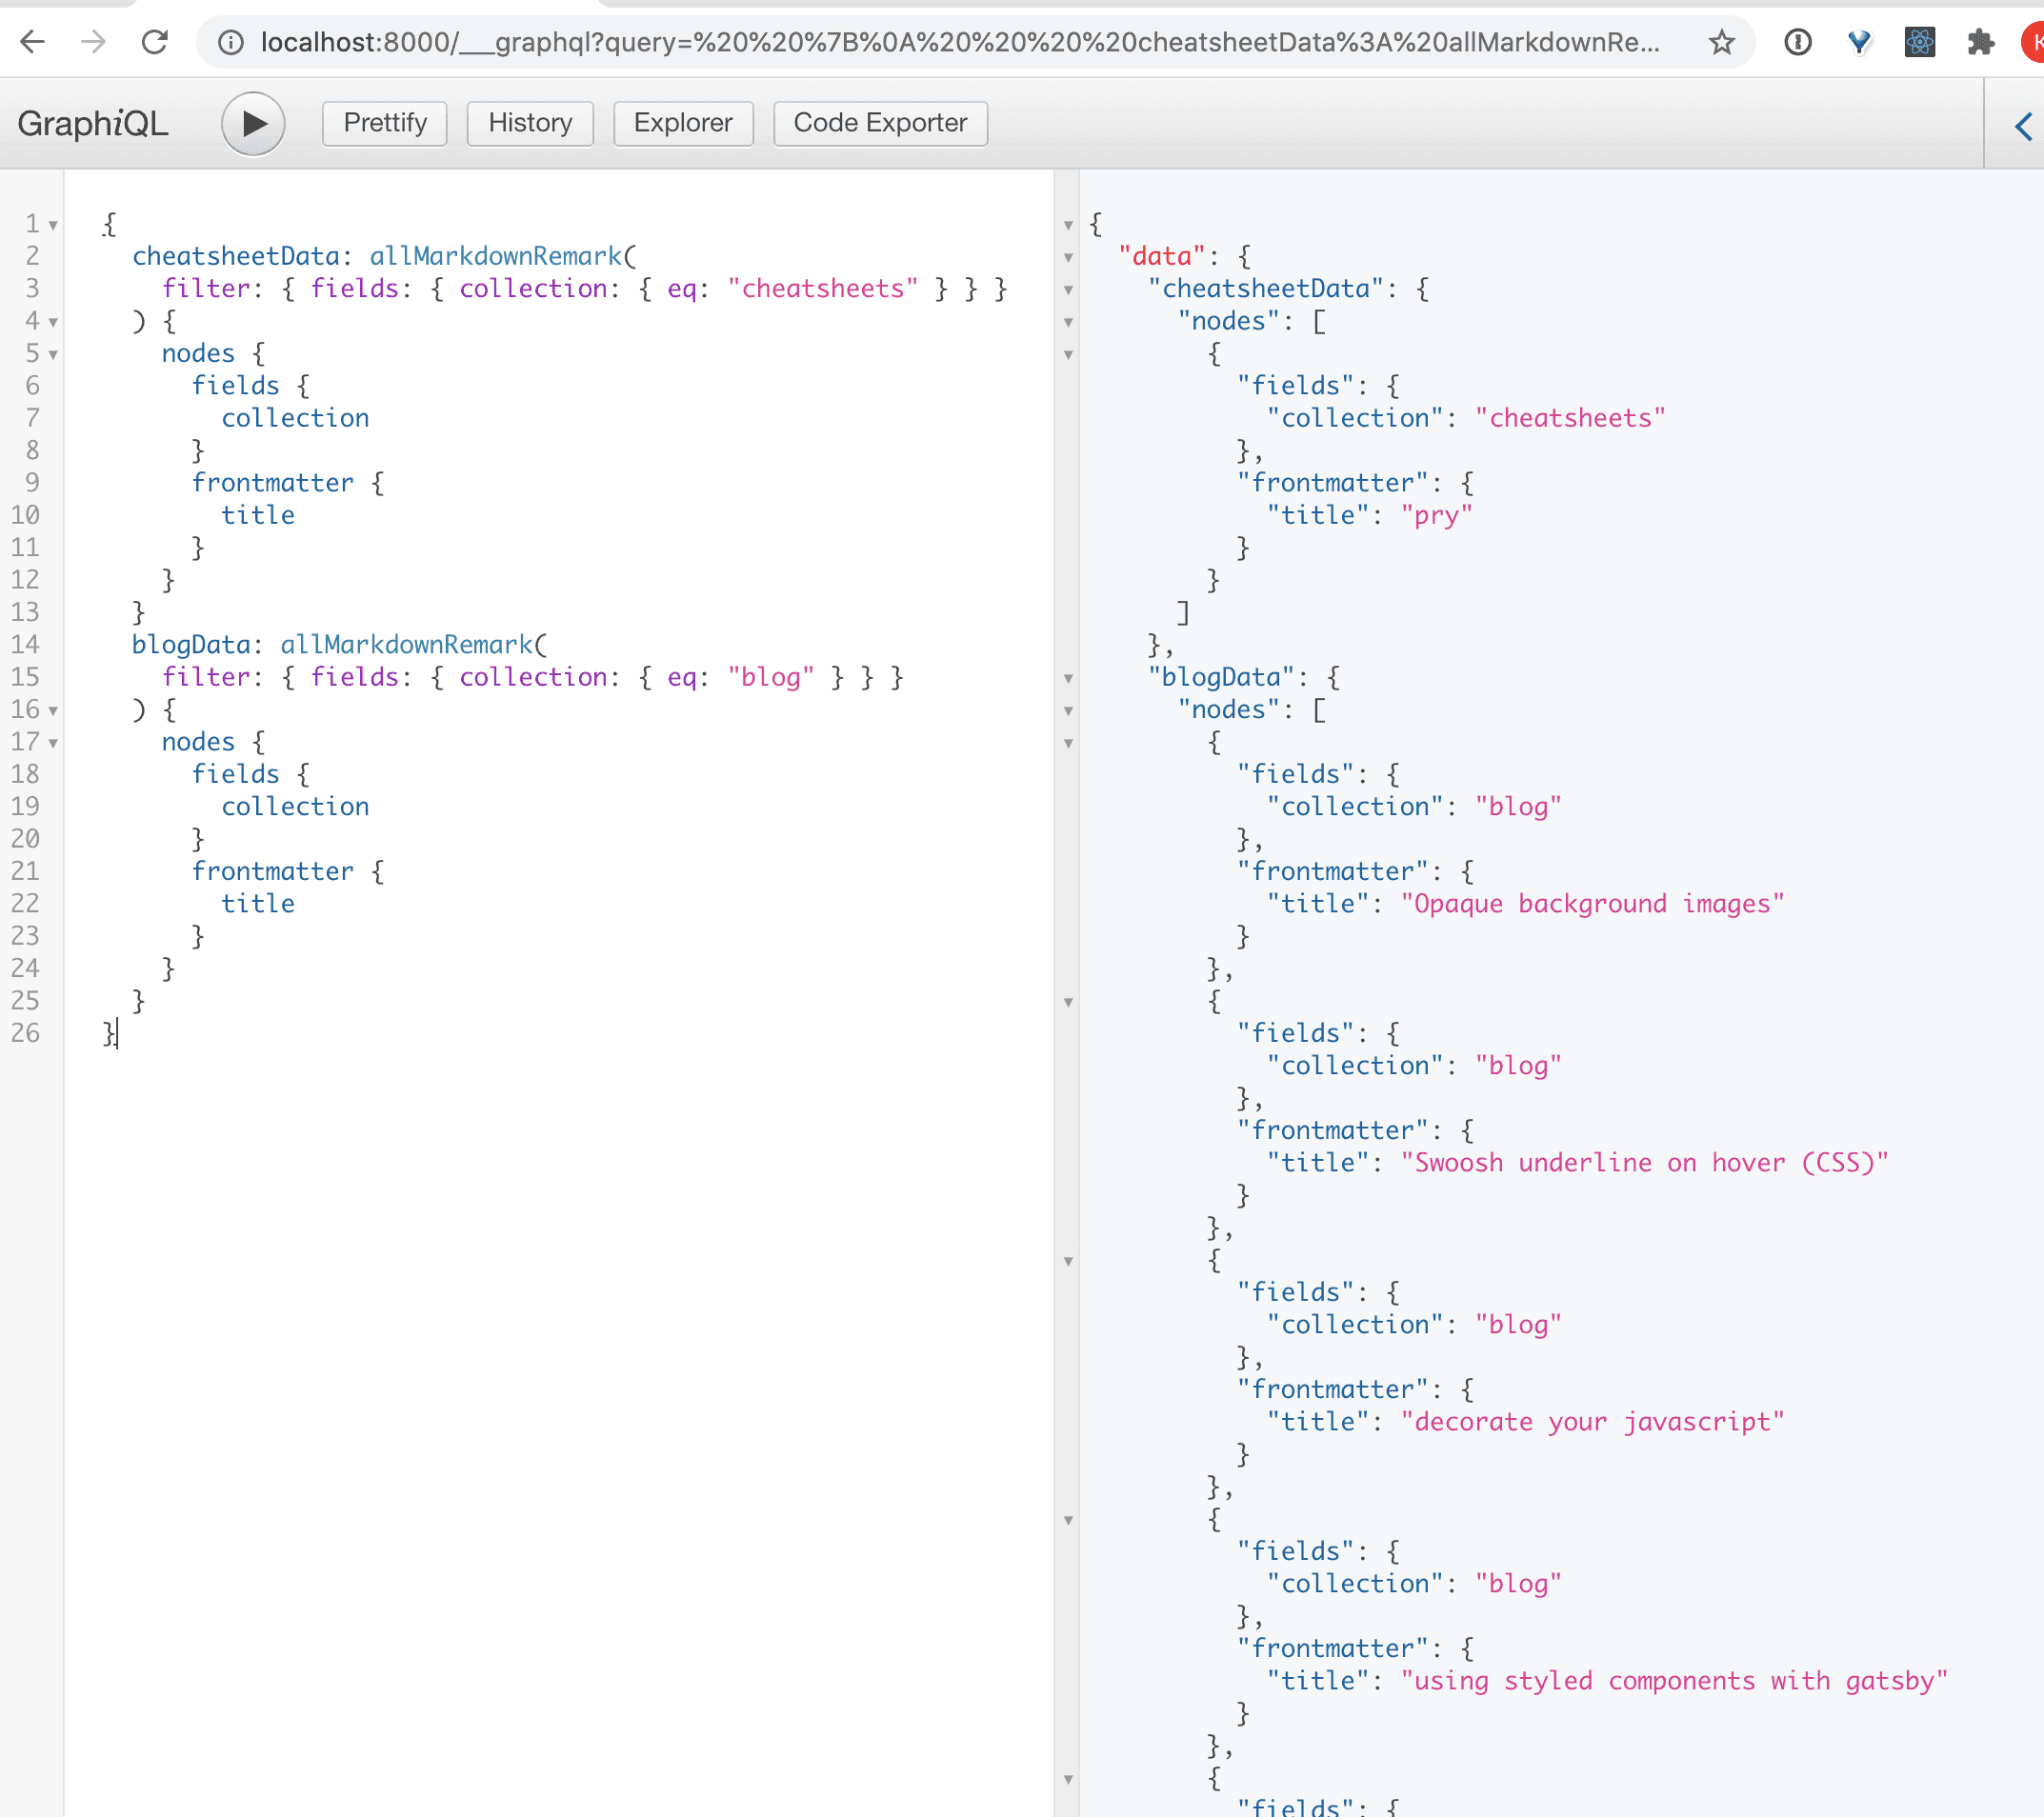Click the 1Password extension icon
This screenshot has width=2044, height=1817.
pyautogui.click(x=1797, y=42)
